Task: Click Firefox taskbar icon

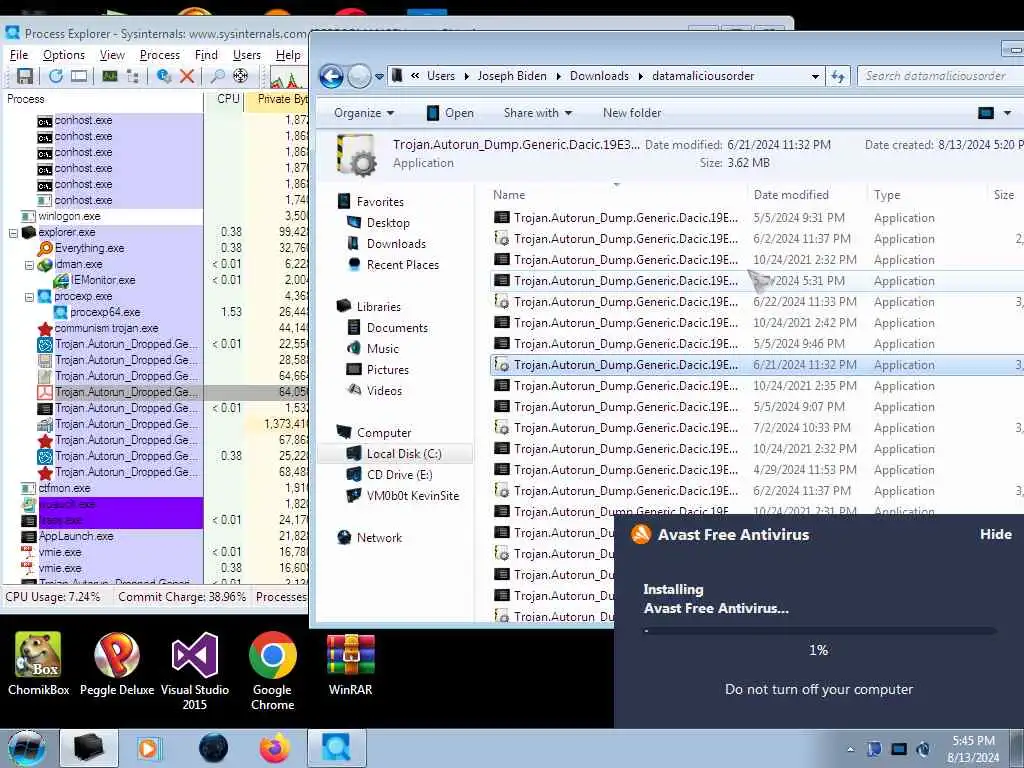Action: tap(274, 748)
